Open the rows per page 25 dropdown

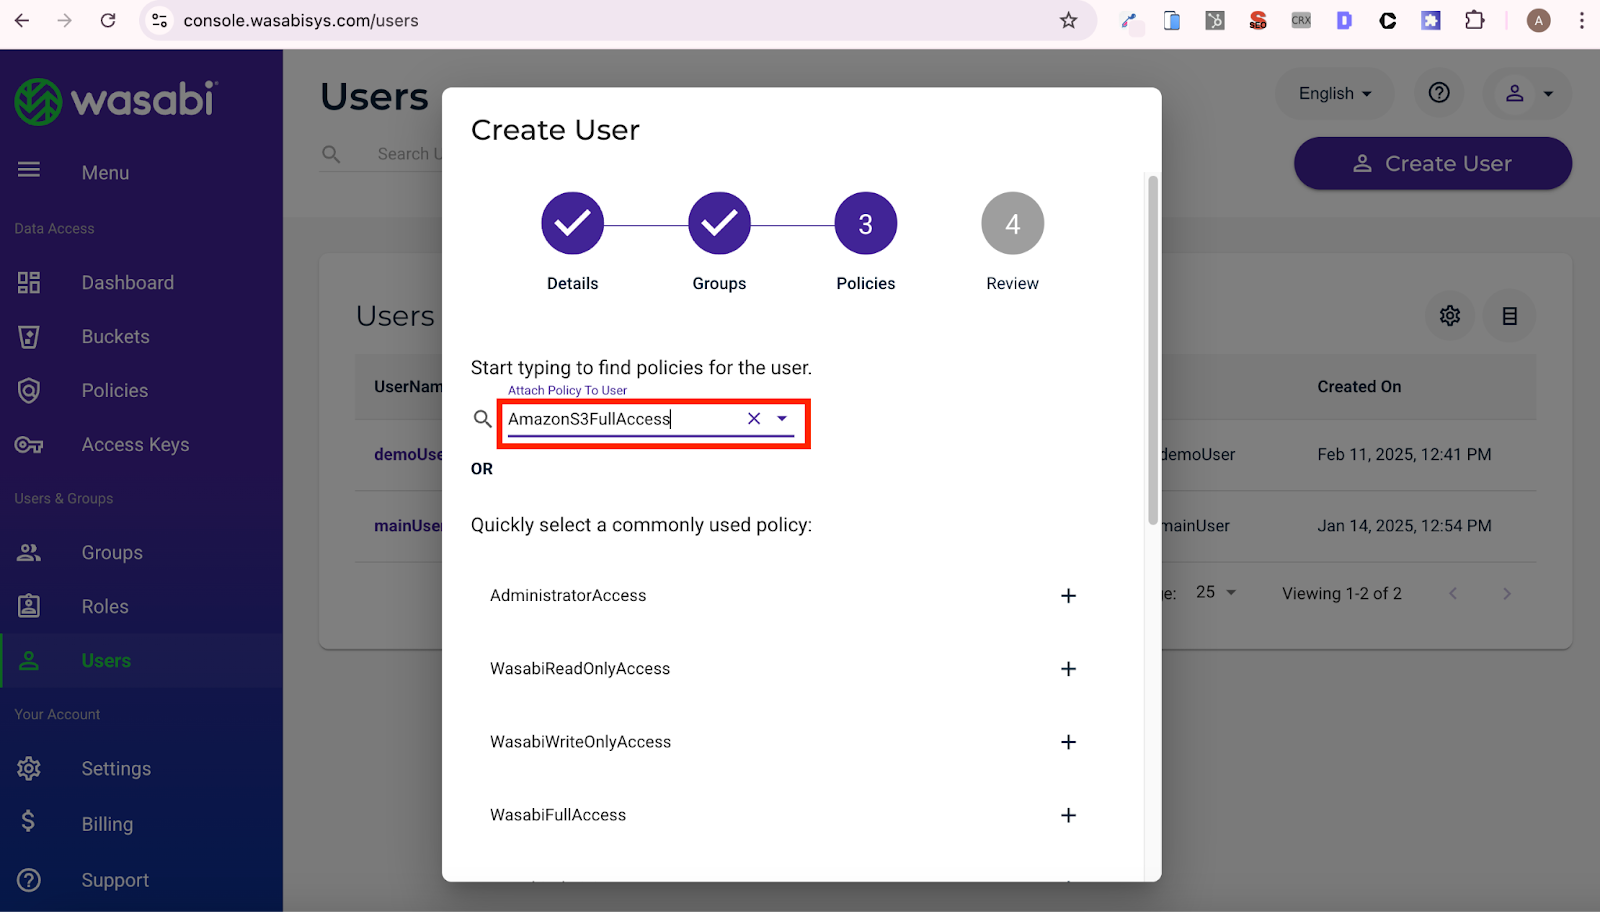click(x=1216, y=593)
